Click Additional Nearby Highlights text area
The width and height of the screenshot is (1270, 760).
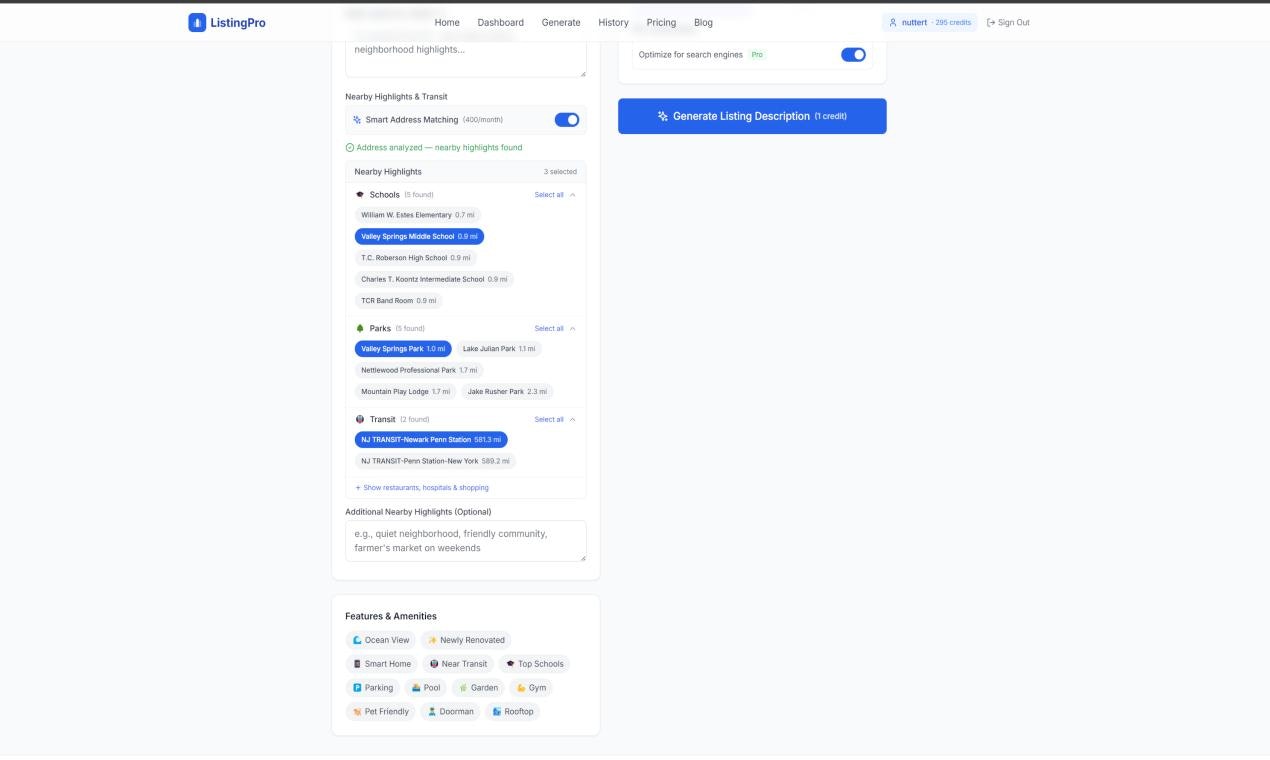point(466,541)
